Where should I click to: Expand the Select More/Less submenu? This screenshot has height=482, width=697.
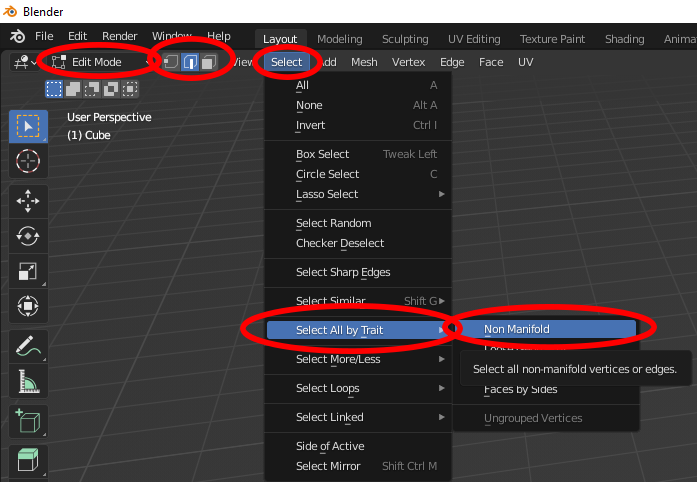tap(358, 359)
